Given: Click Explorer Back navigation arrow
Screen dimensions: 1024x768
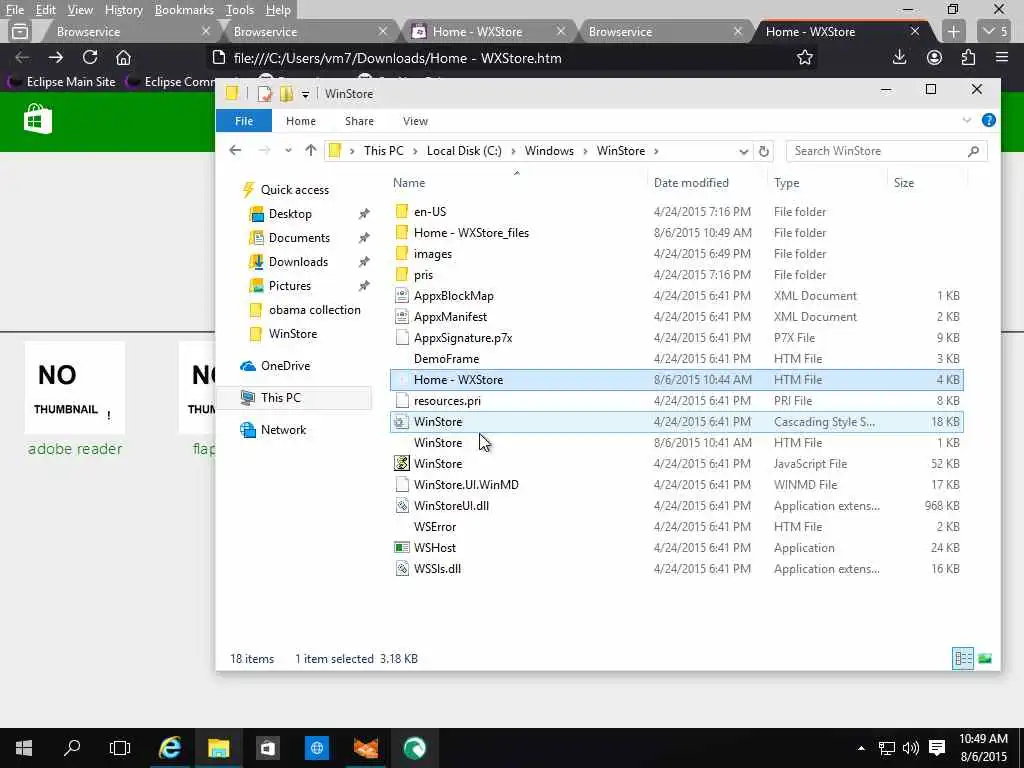Looking at the screenshot, I should 235,151.
